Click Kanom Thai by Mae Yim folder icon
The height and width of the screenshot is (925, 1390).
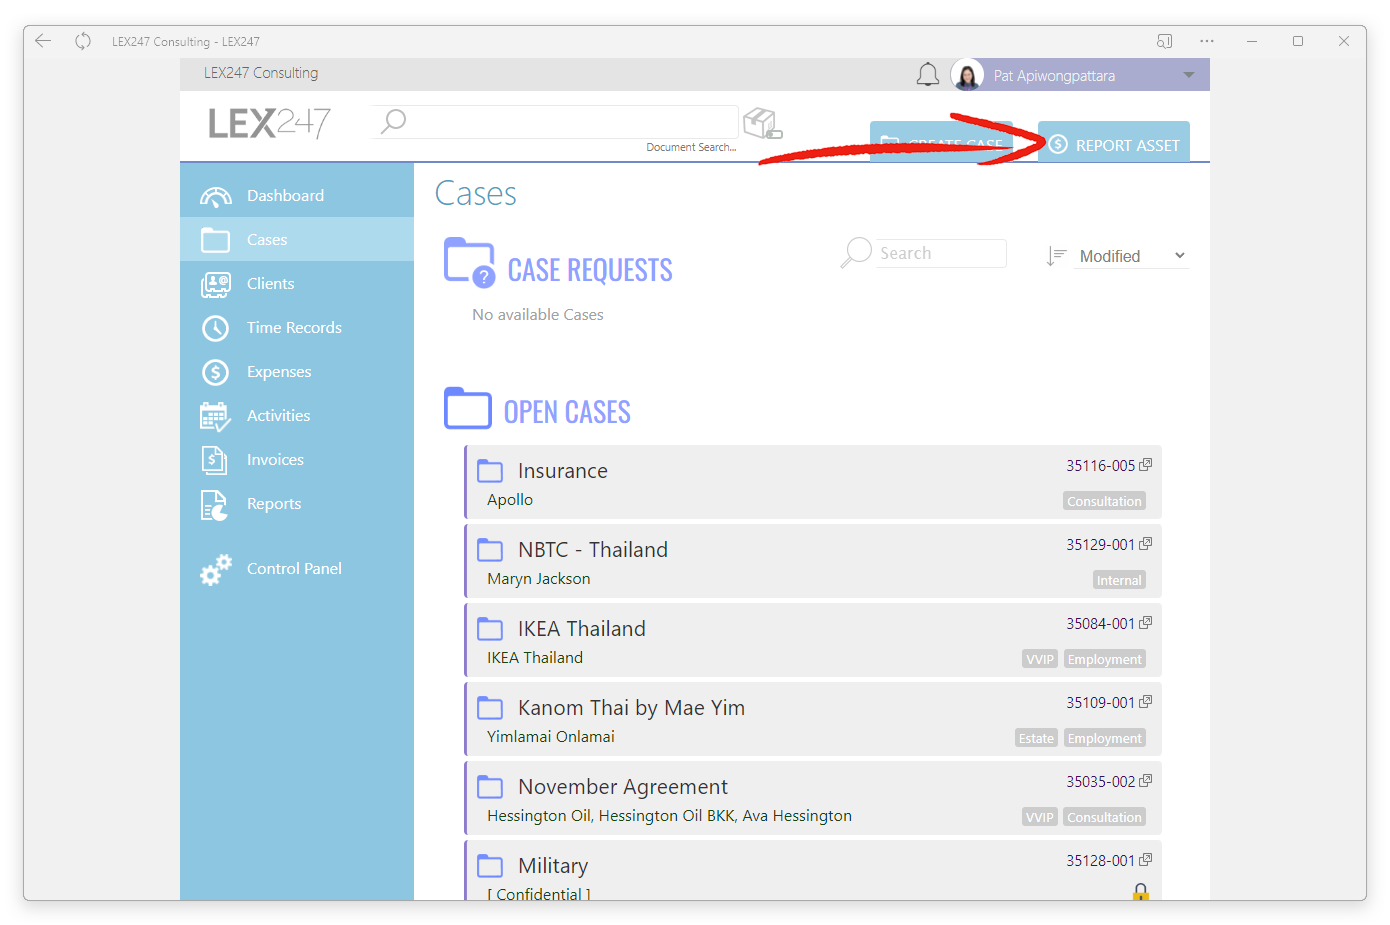(490, 708)
